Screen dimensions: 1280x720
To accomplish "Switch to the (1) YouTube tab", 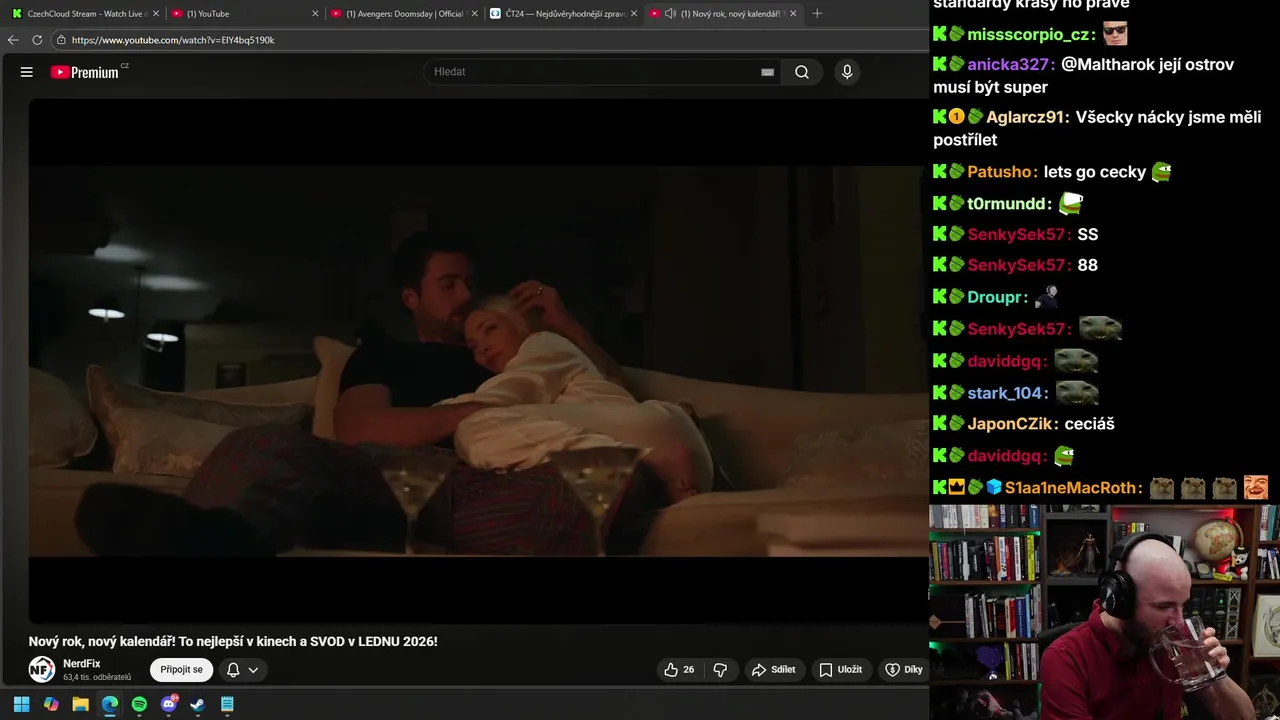I will (x=243, y=14).
